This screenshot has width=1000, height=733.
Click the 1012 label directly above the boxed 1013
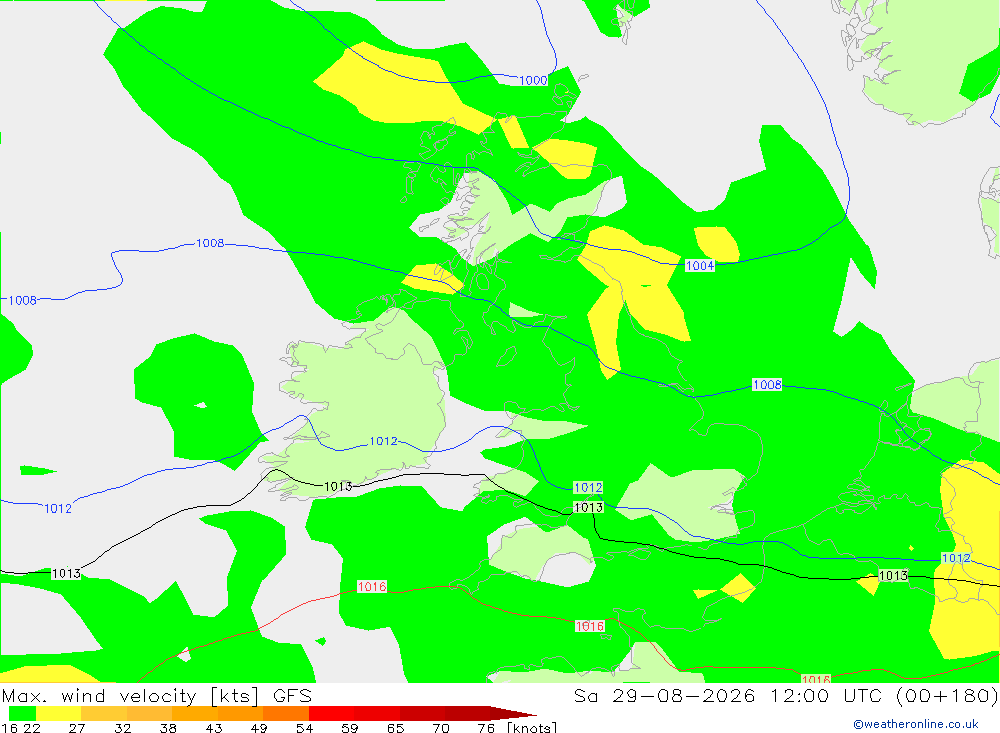[x=588, y=487]
